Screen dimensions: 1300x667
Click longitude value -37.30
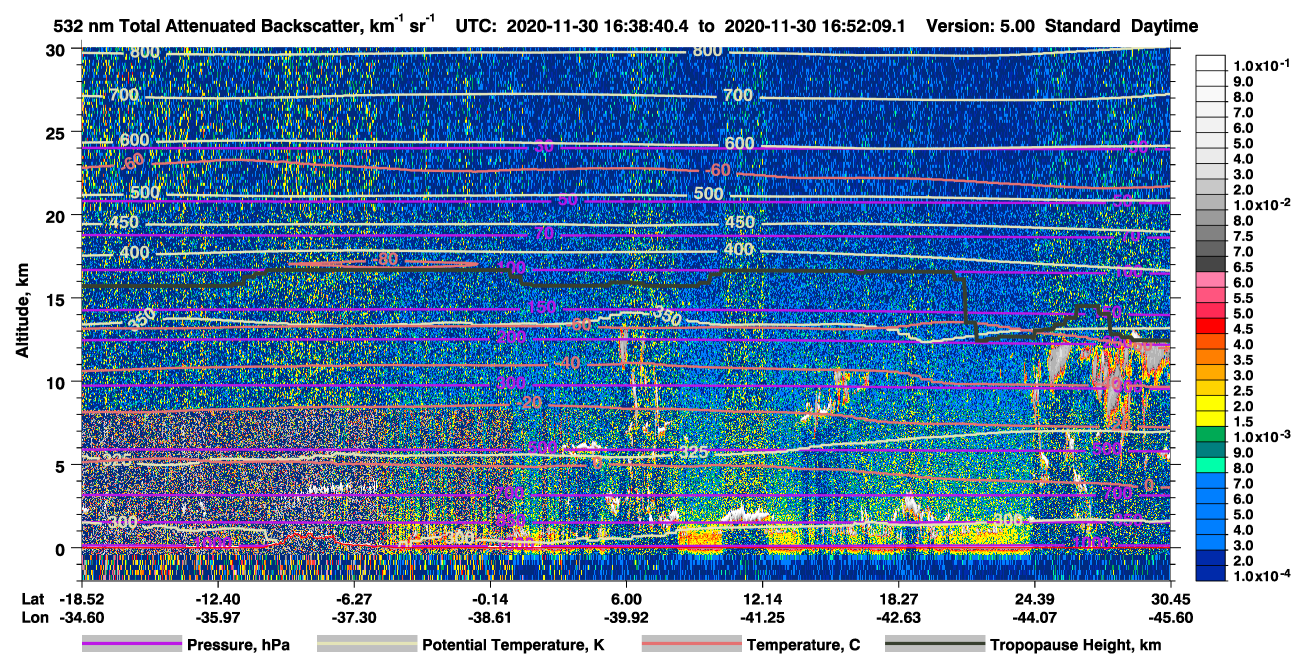click(x=353, y=618)
